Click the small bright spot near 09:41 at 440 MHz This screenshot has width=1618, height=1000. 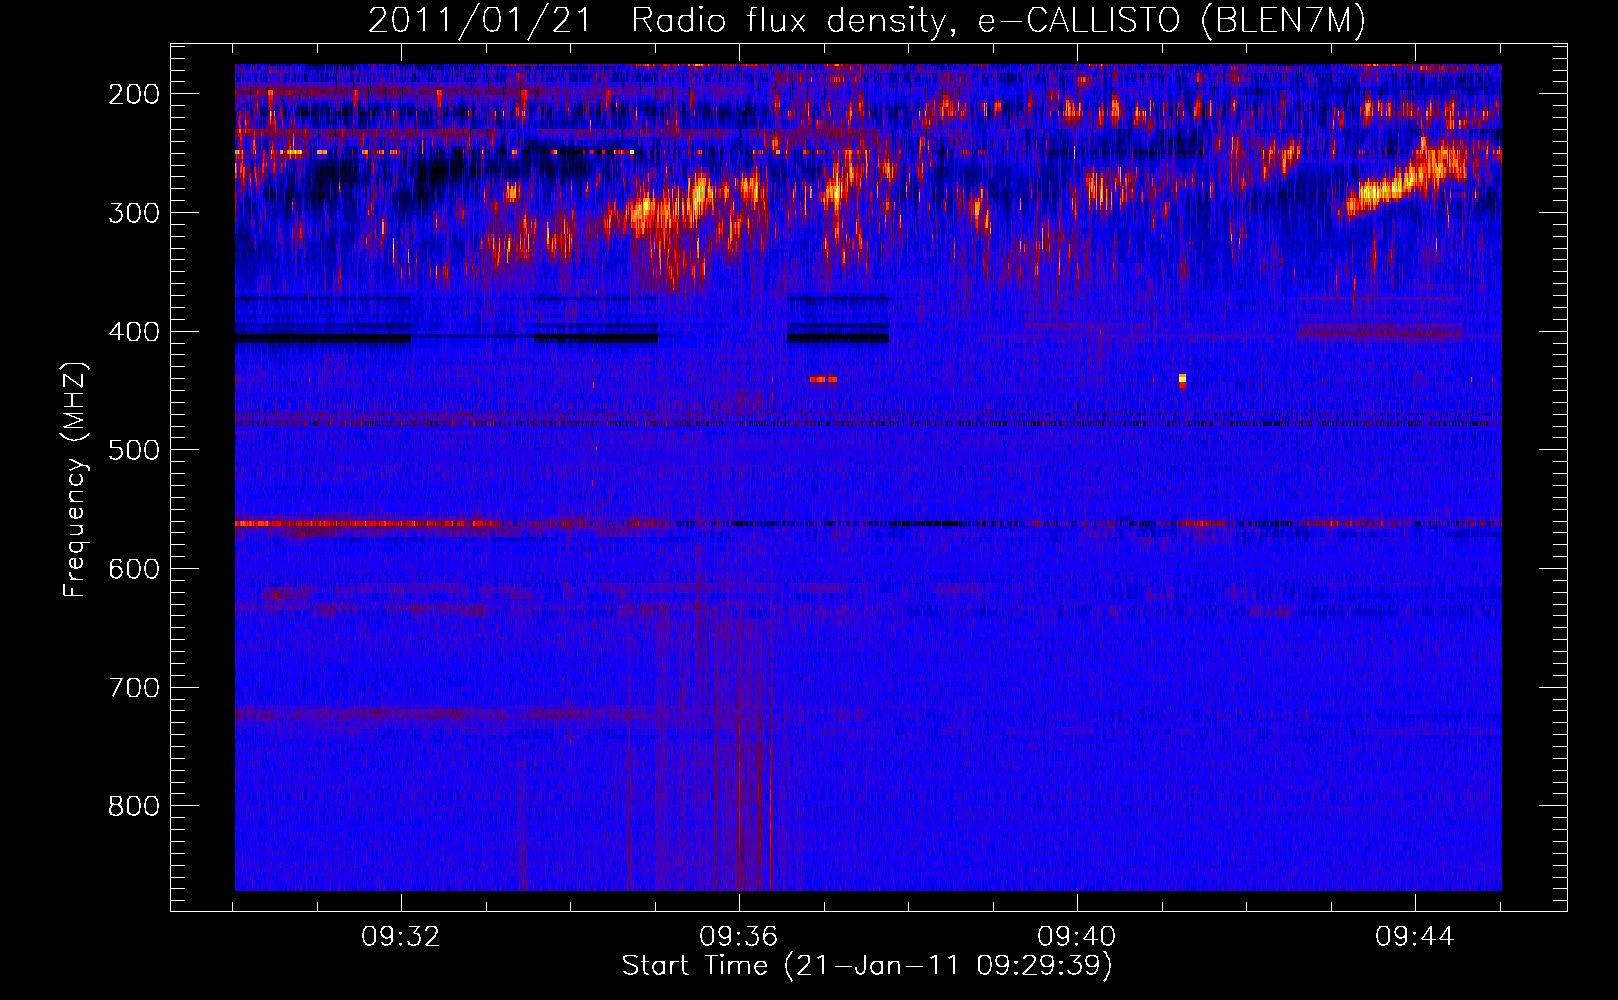click(1182, 380)
